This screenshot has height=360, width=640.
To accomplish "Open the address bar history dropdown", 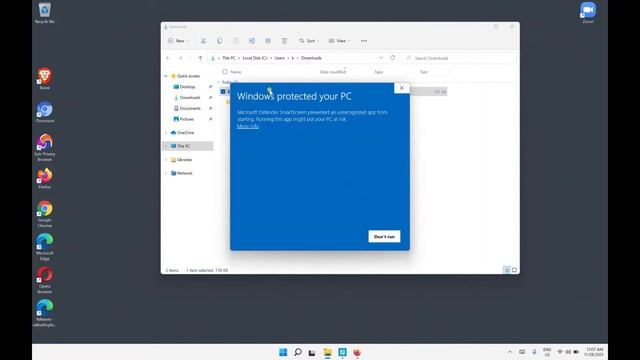I will pyautogui.click(x=381, y=58).
